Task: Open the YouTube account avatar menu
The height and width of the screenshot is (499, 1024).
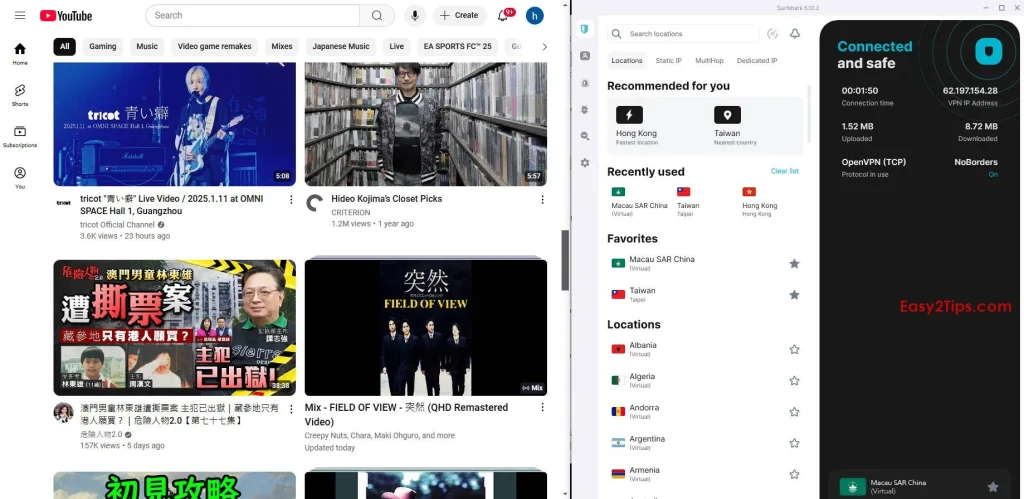Action: [x=535, y=15]
